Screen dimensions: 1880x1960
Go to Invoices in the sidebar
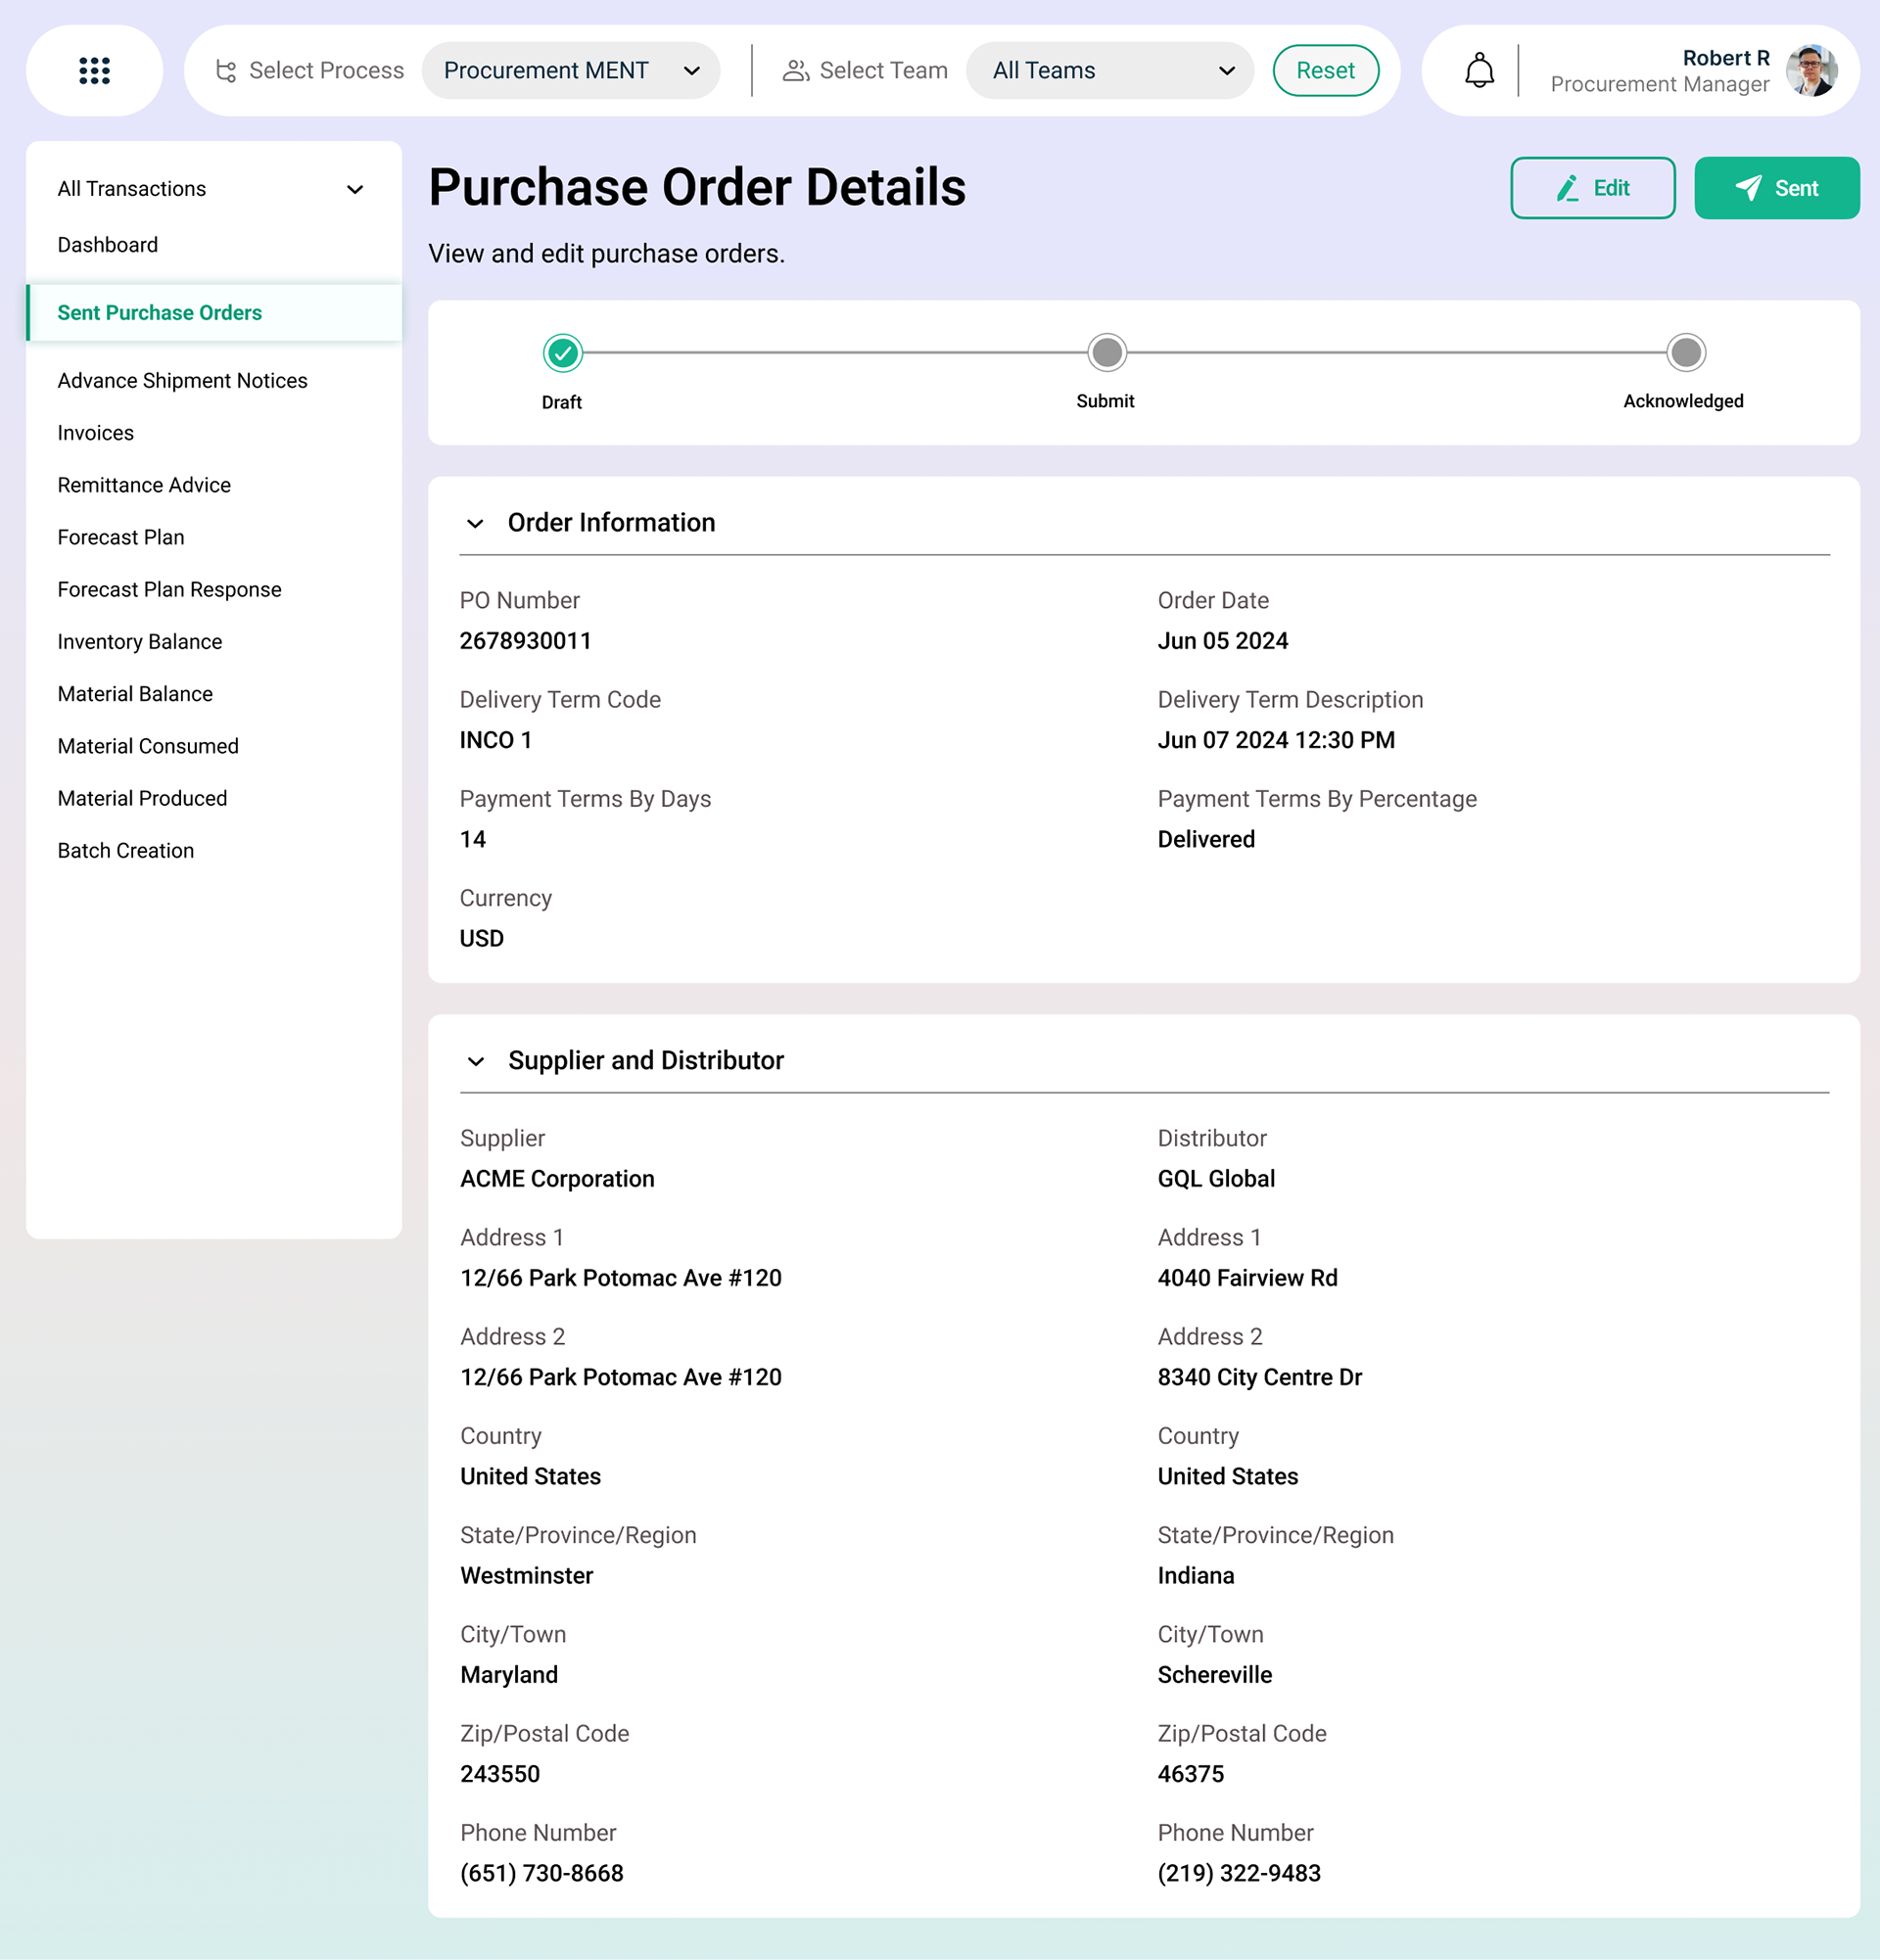[x=95, y=433]
